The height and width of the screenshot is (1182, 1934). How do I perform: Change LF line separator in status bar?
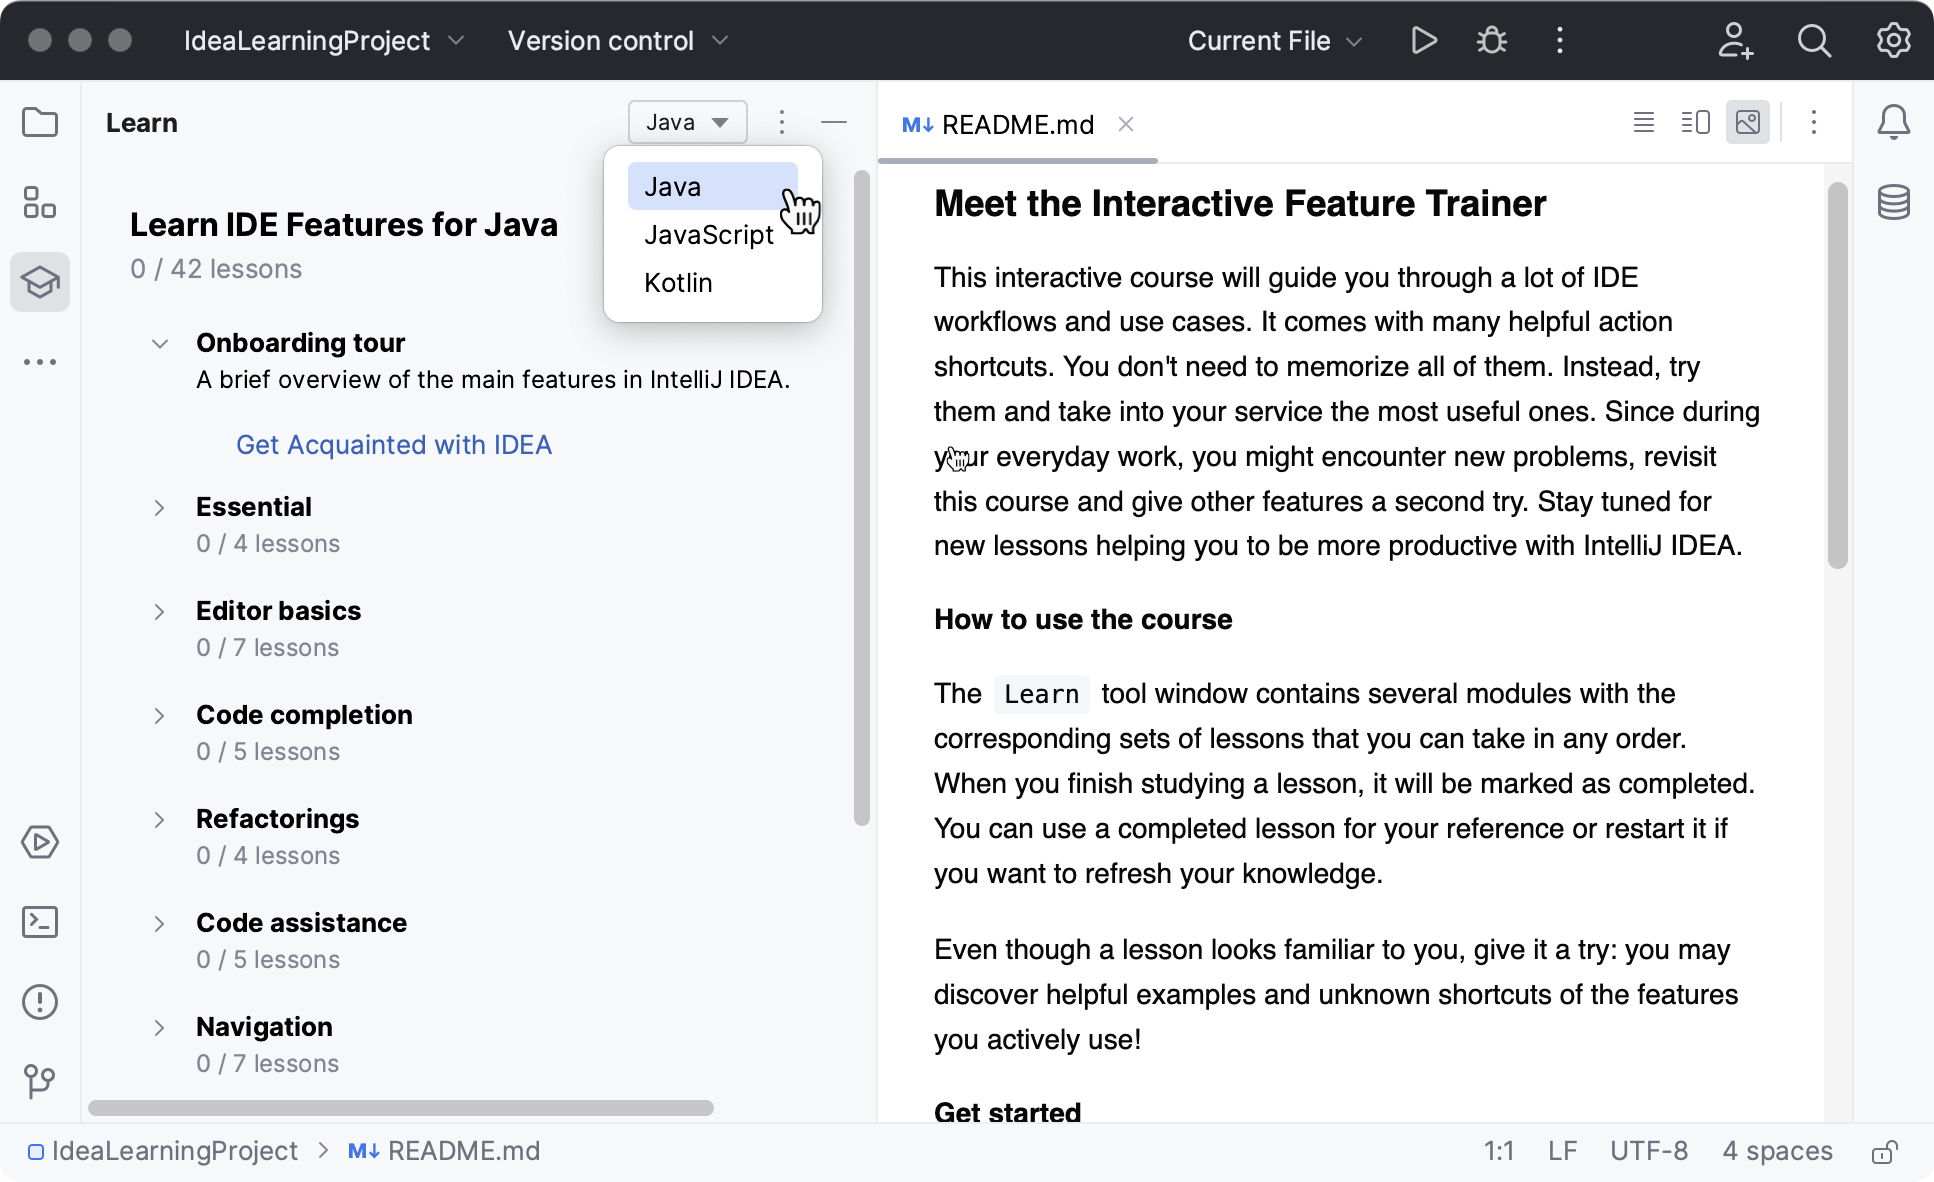[x=1562, y=1152]
